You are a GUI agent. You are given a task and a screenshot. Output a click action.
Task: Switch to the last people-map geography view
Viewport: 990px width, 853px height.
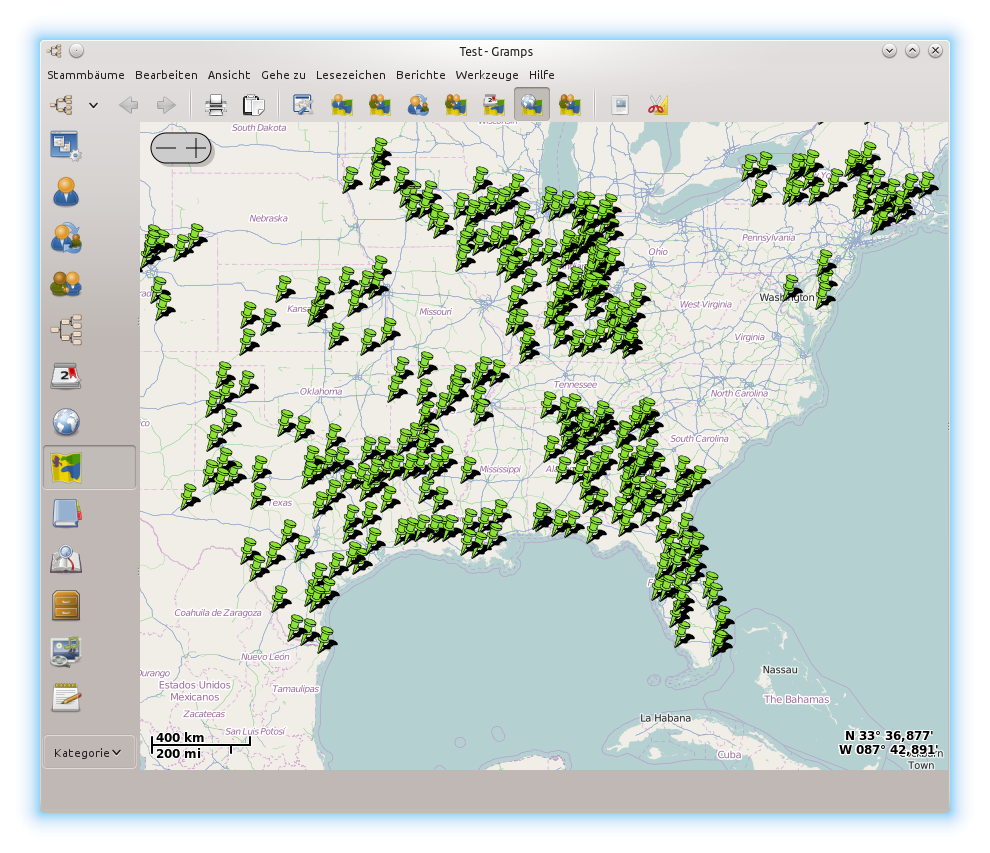570,105
